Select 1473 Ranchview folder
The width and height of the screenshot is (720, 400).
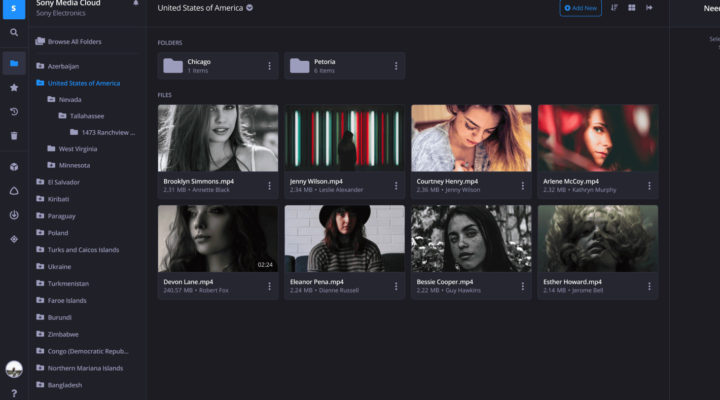tap(102, 132)
